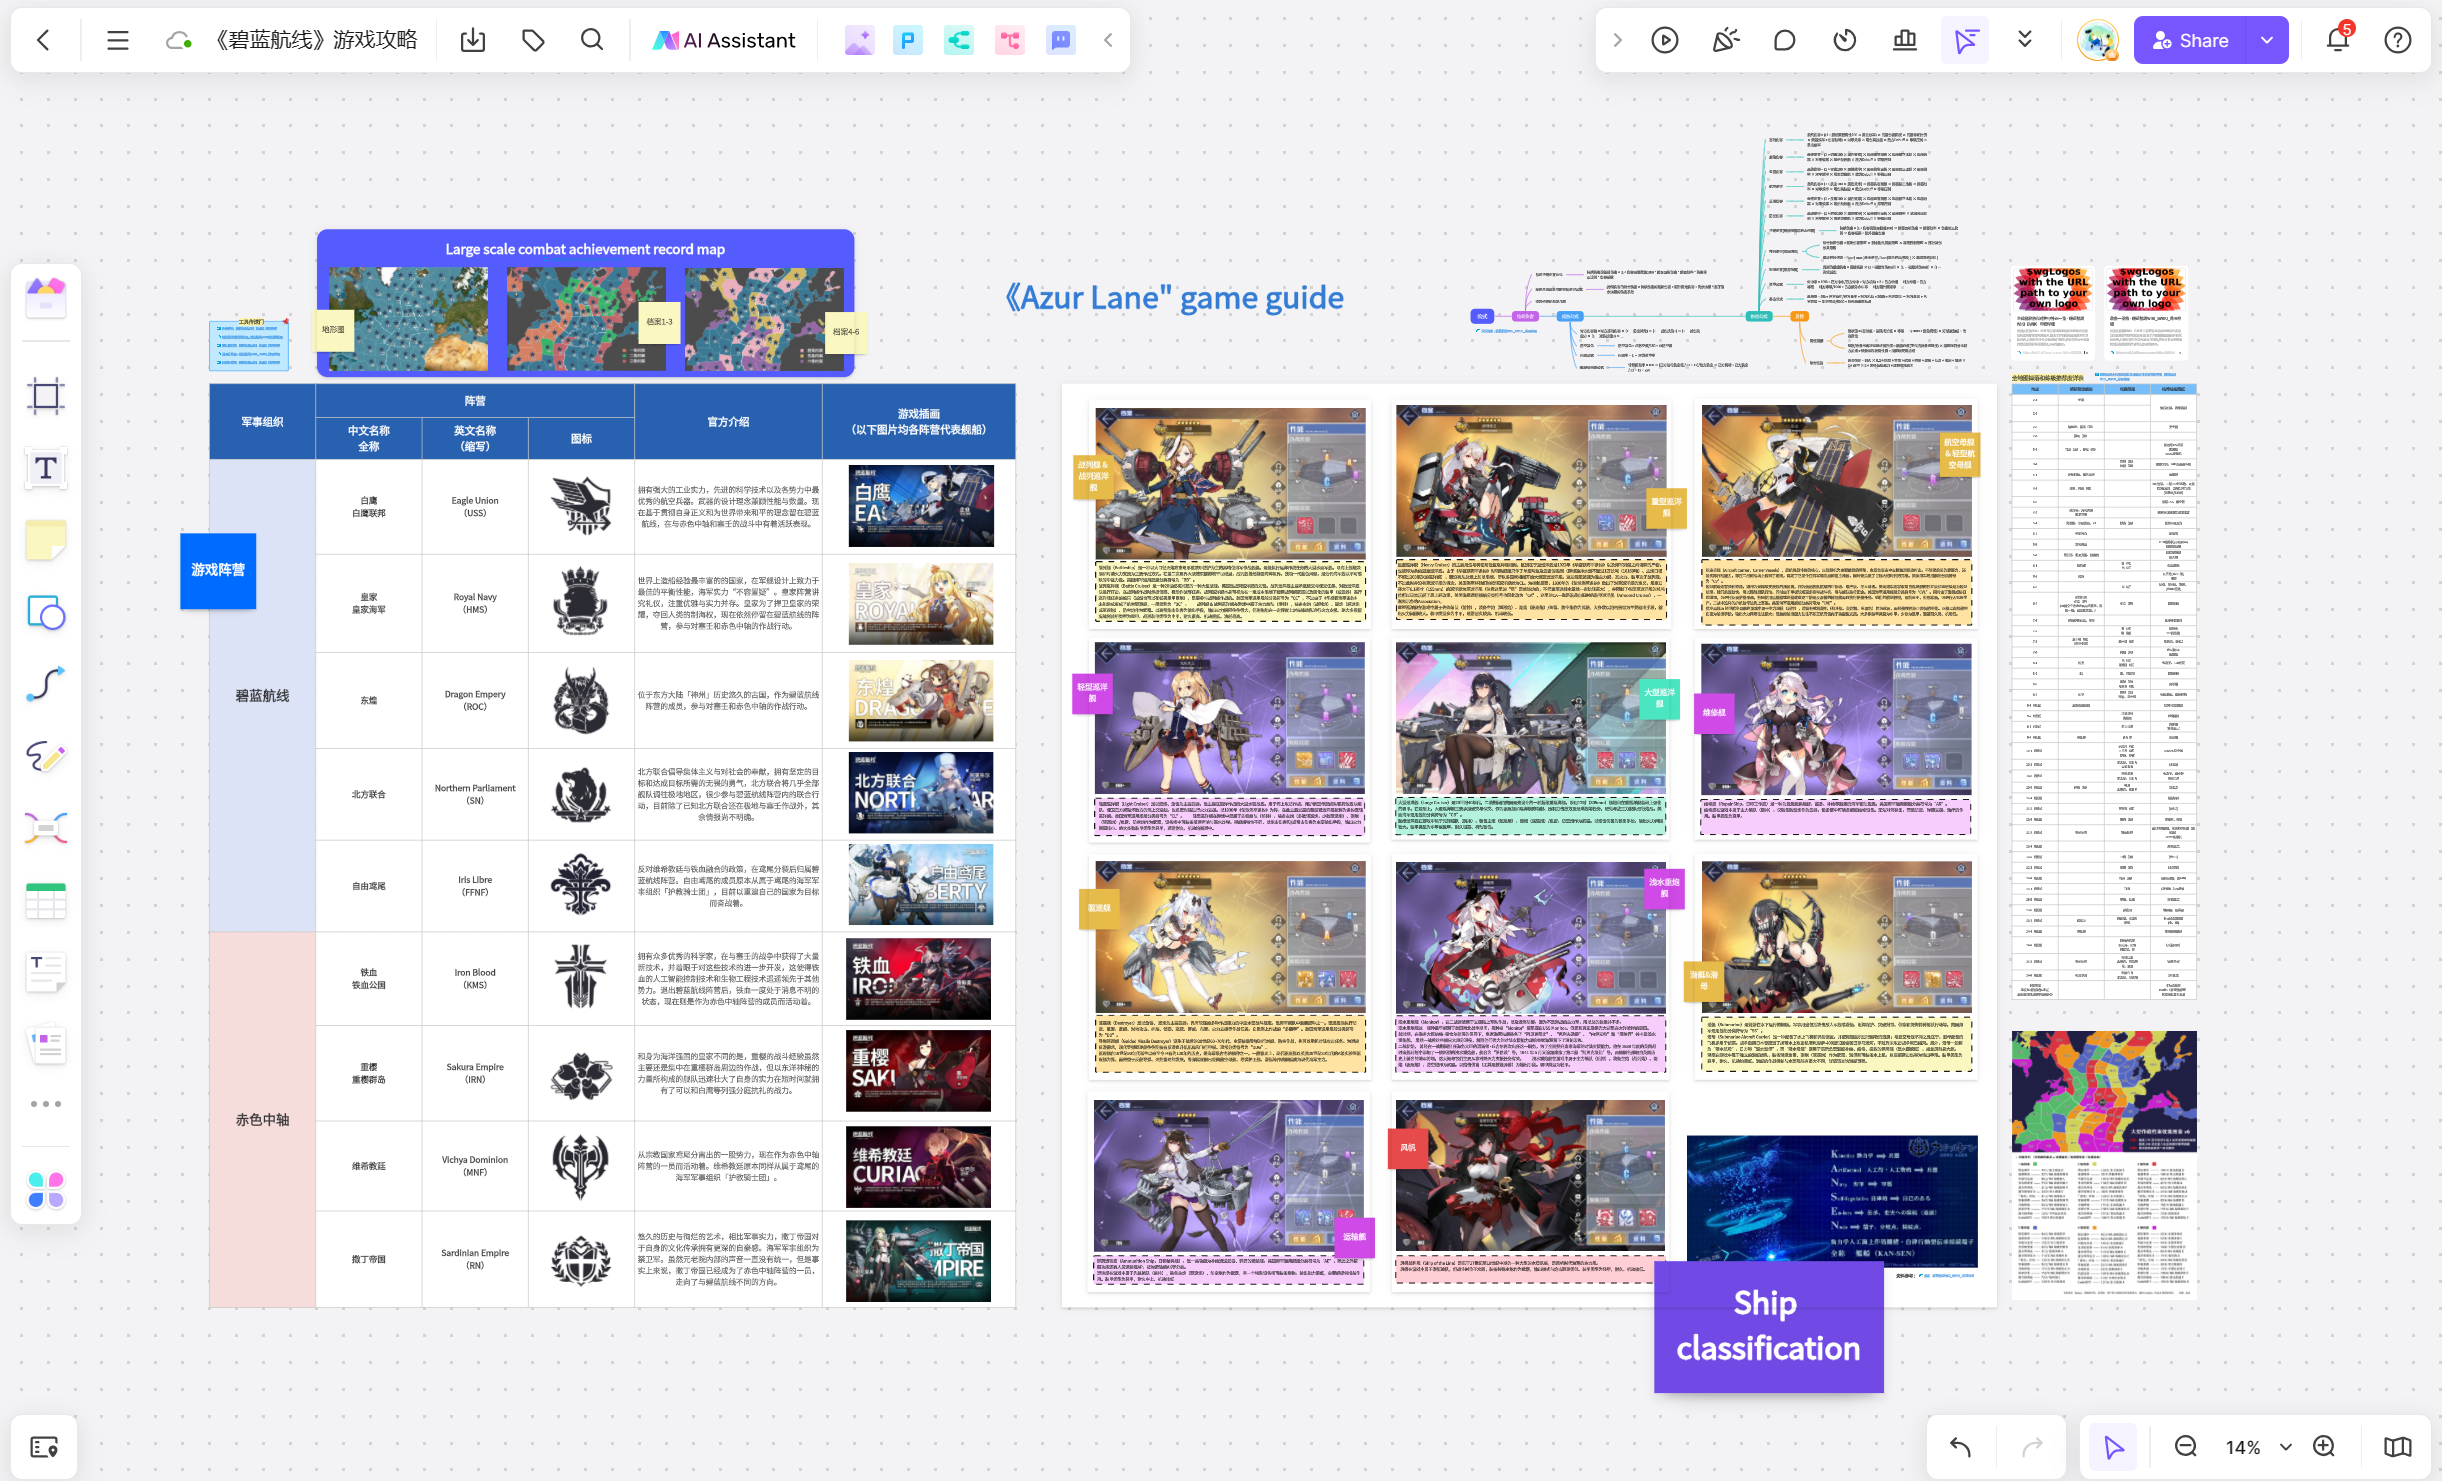Screen dimensions: 2442x1481
Task: Expand the right toolbar chevron
Action: point(1617,40)
